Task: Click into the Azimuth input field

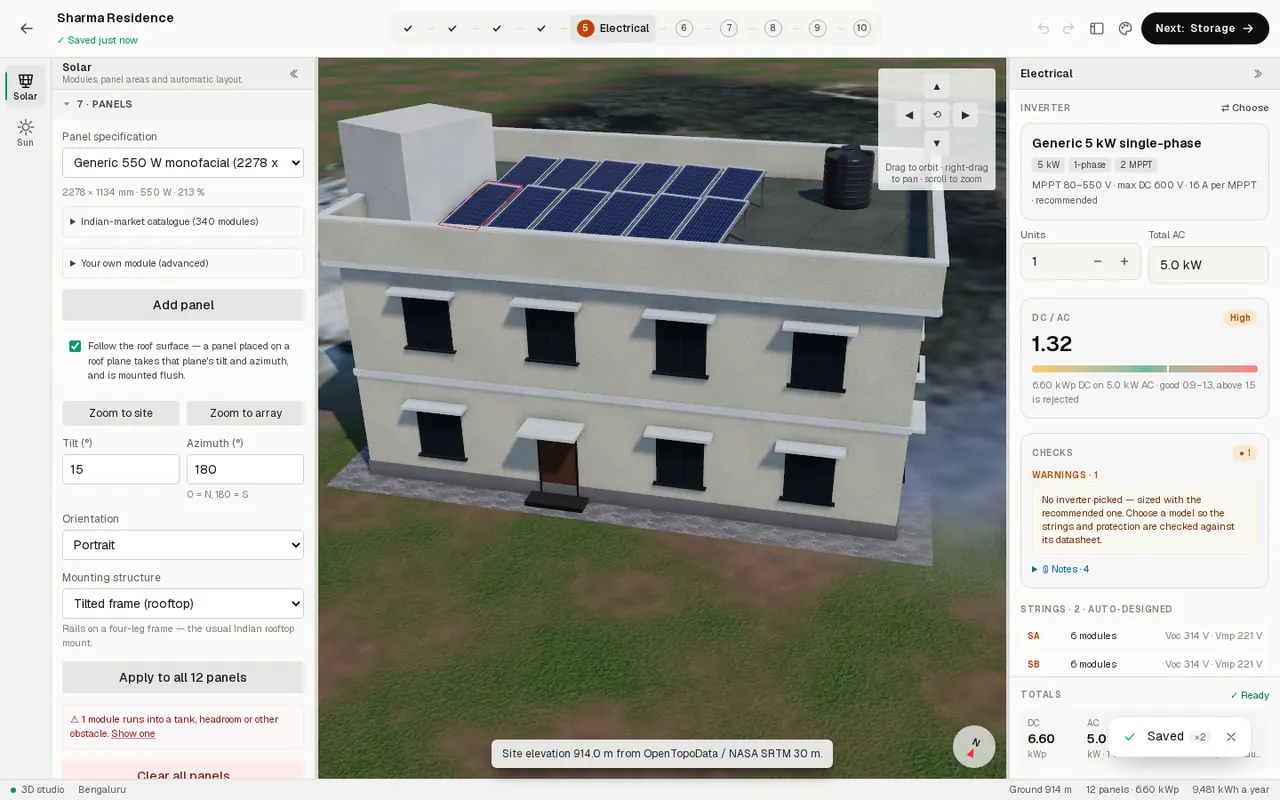Action: [x=245, y=469]
